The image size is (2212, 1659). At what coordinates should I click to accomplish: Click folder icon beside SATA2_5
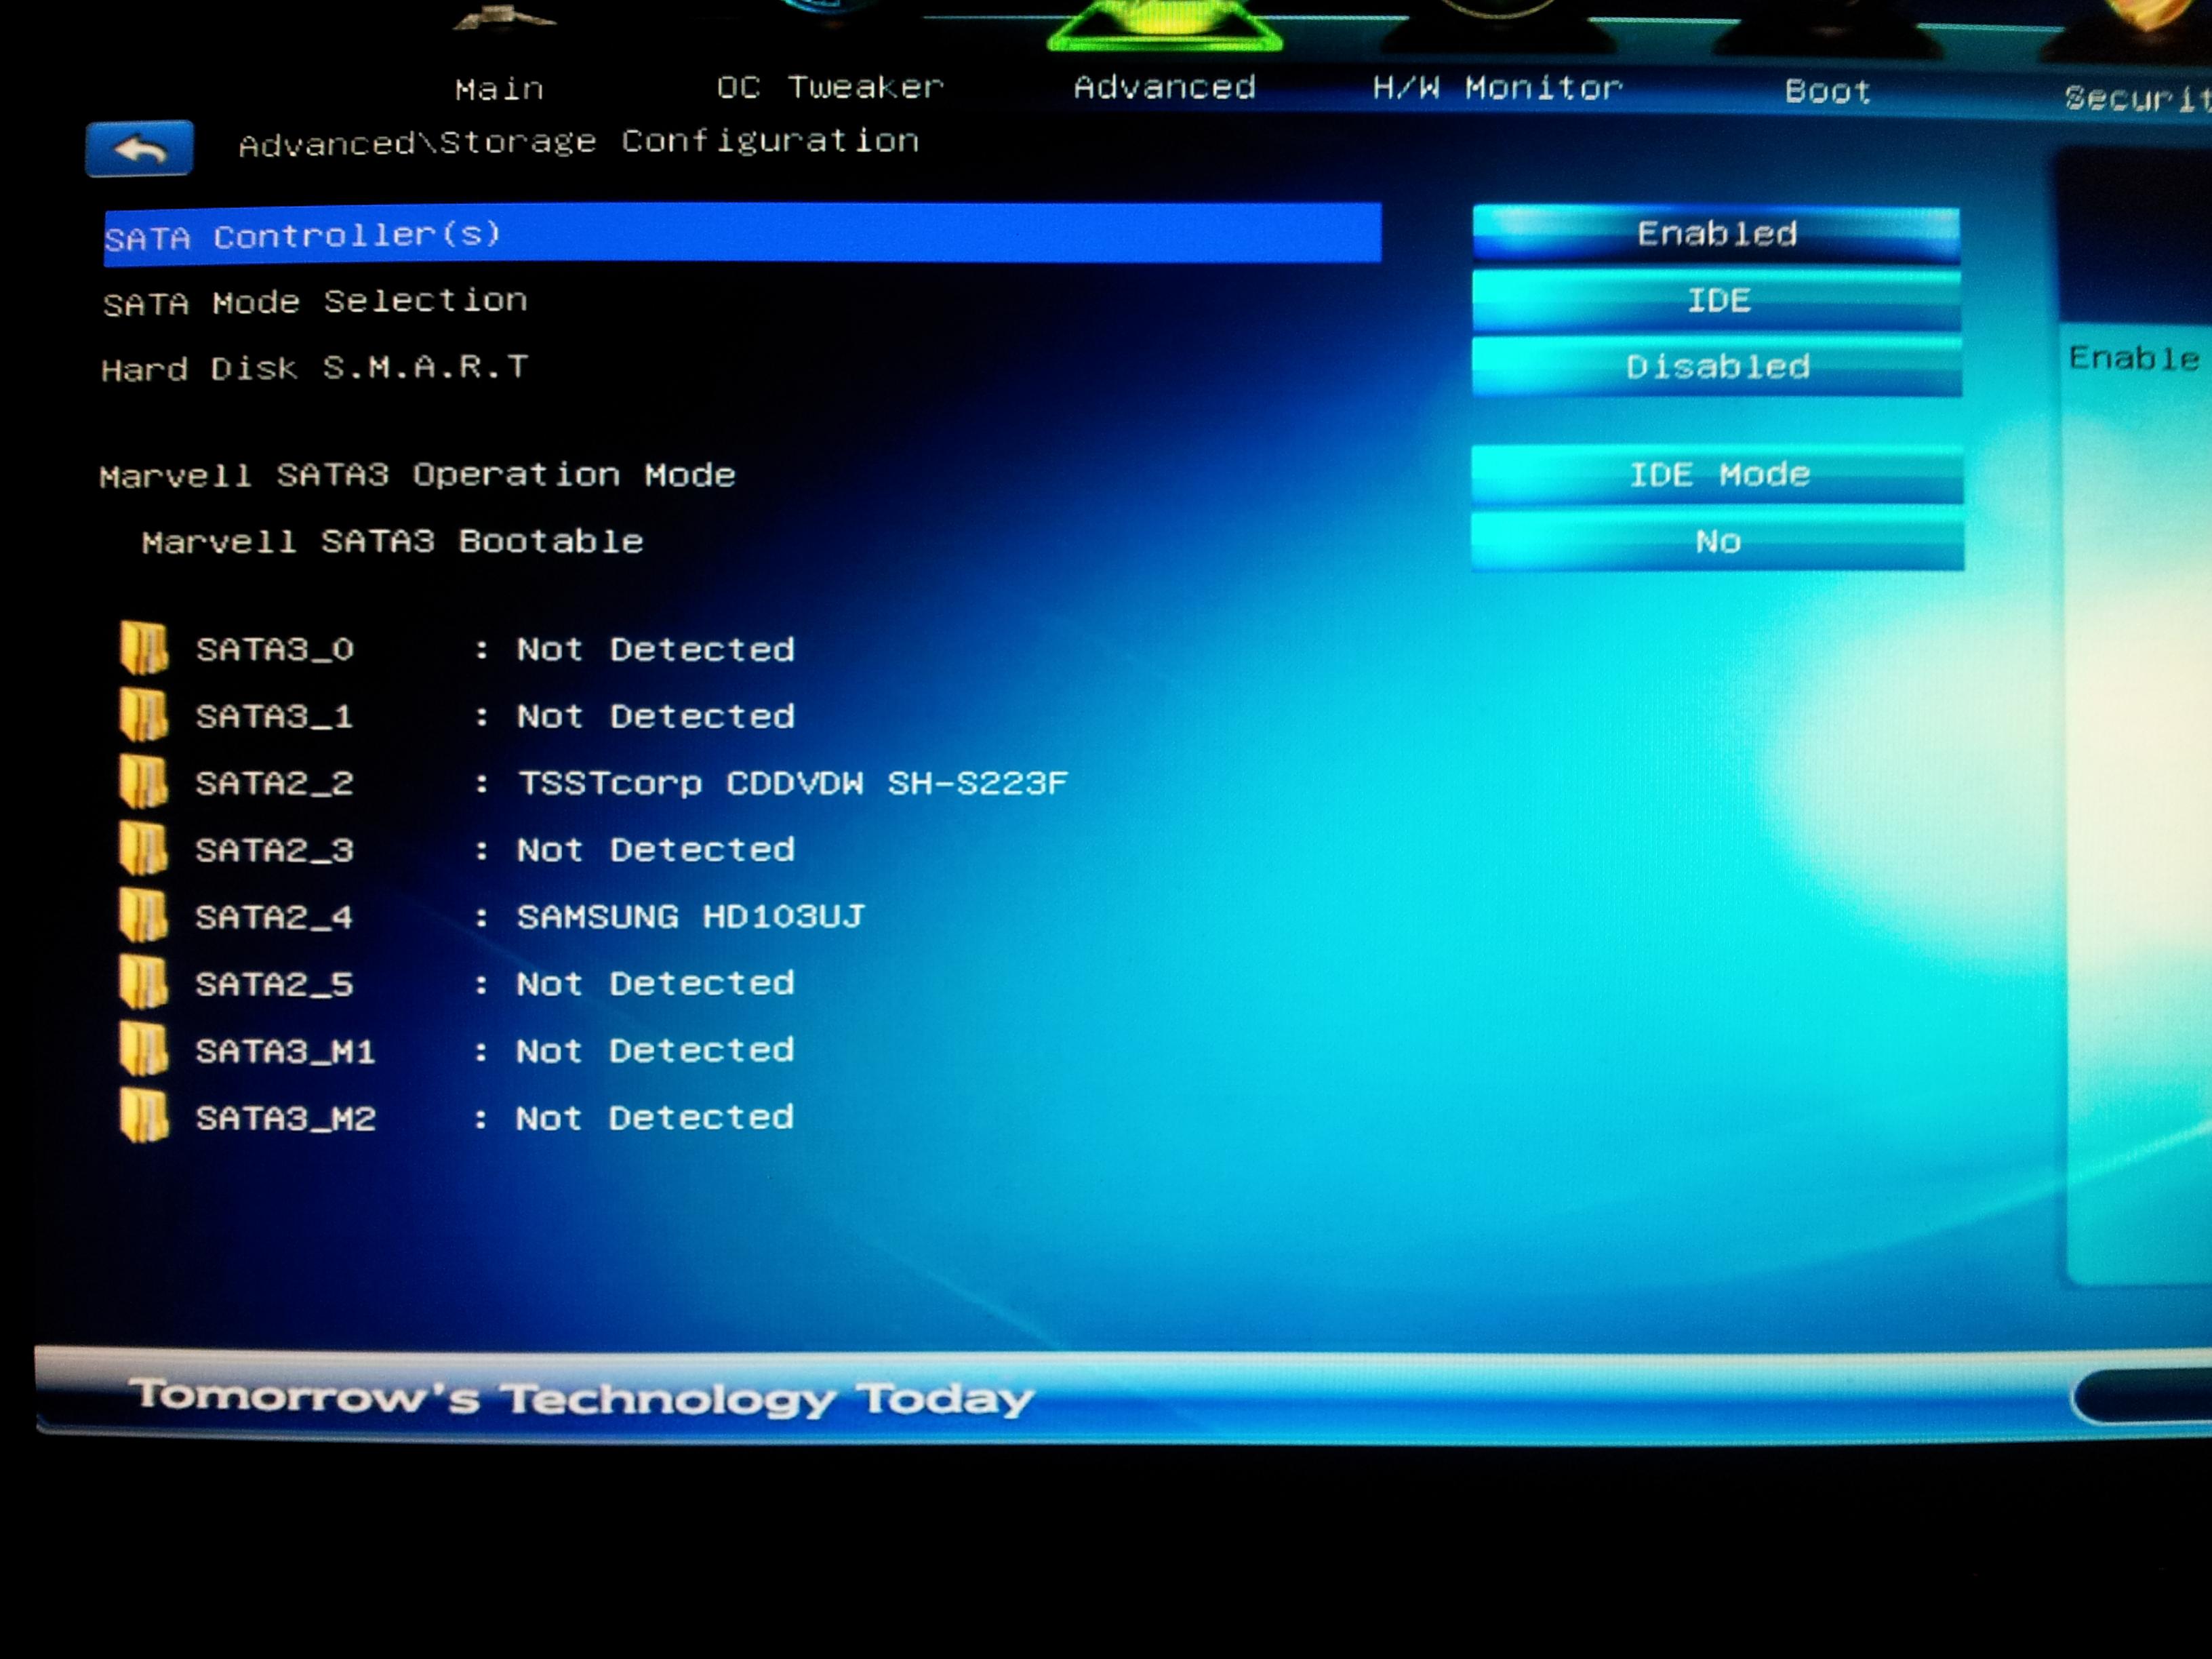tap(143, 983)
